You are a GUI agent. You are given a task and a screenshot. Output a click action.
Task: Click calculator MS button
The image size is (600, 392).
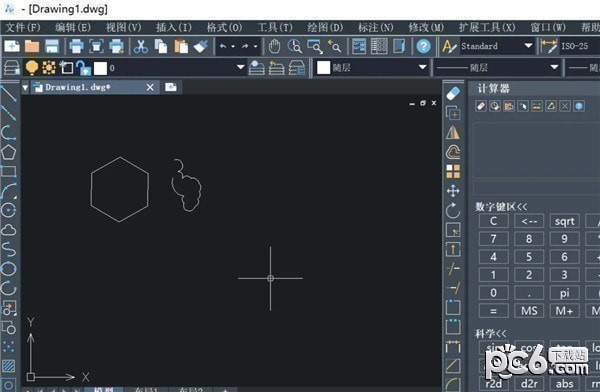pos(529,310)
